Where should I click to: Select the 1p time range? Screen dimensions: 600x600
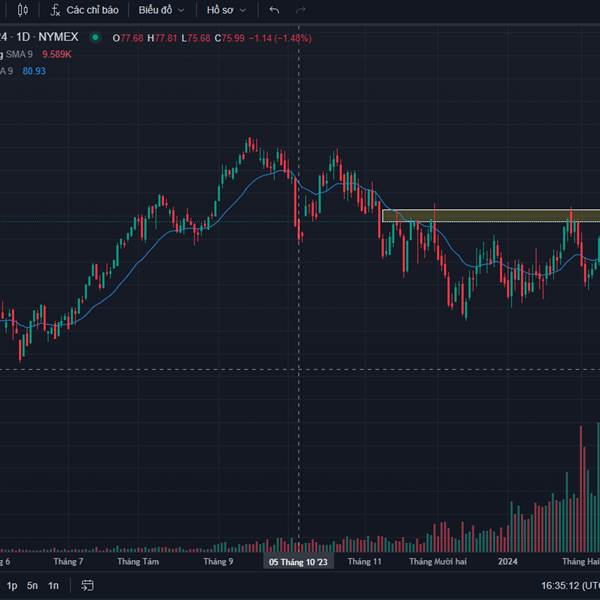coord(12,585)
